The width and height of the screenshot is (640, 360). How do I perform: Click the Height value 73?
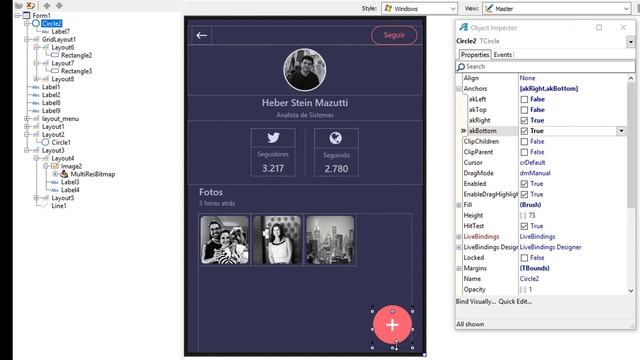[531, 216]
